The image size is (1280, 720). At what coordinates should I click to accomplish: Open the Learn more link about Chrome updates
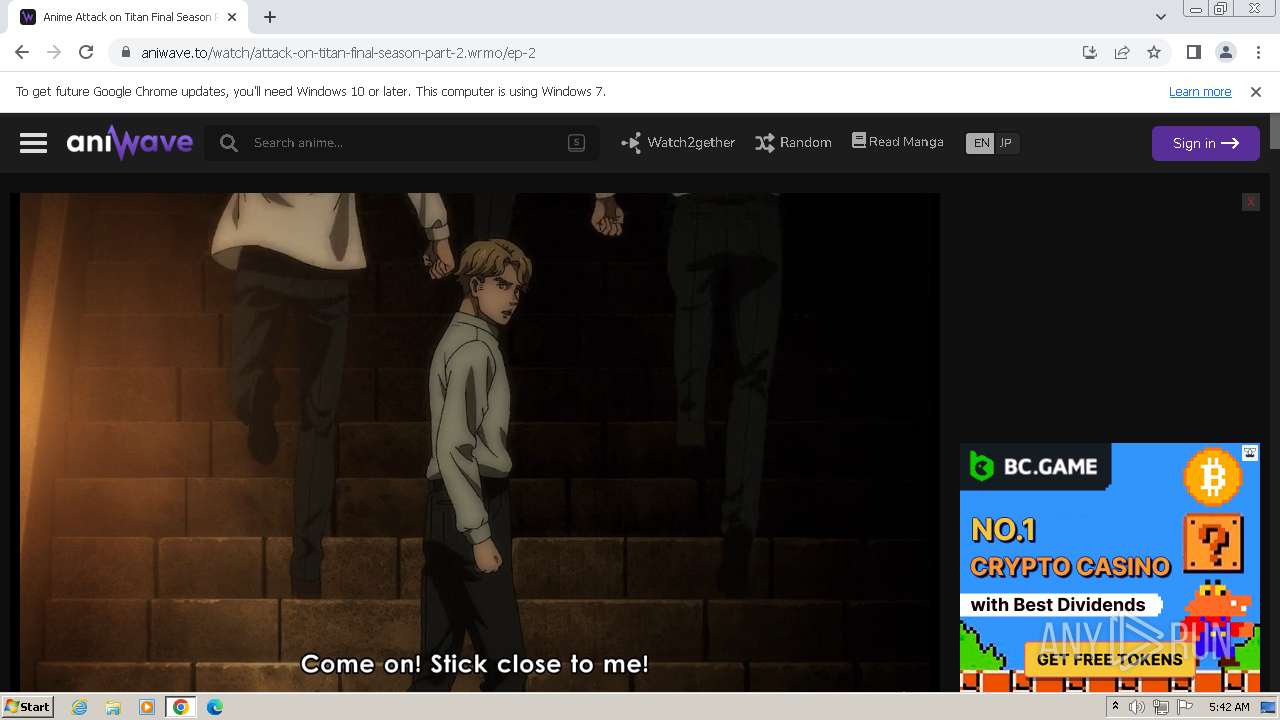click(x=1200, y=91)
